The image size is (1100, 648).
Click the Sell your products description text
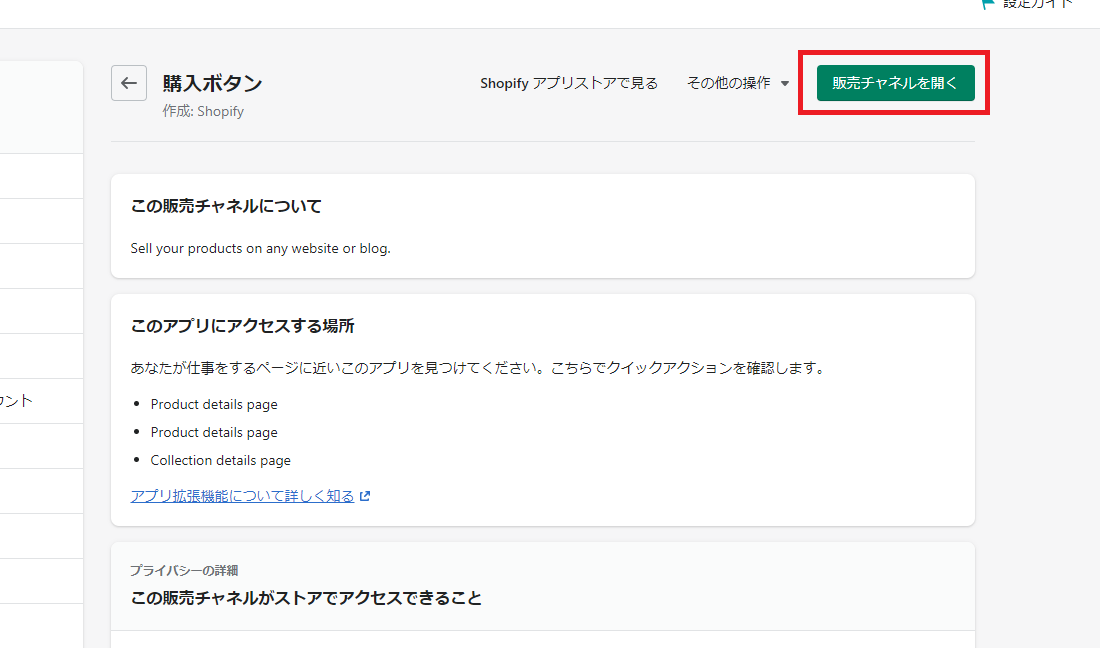coord(260,248)
